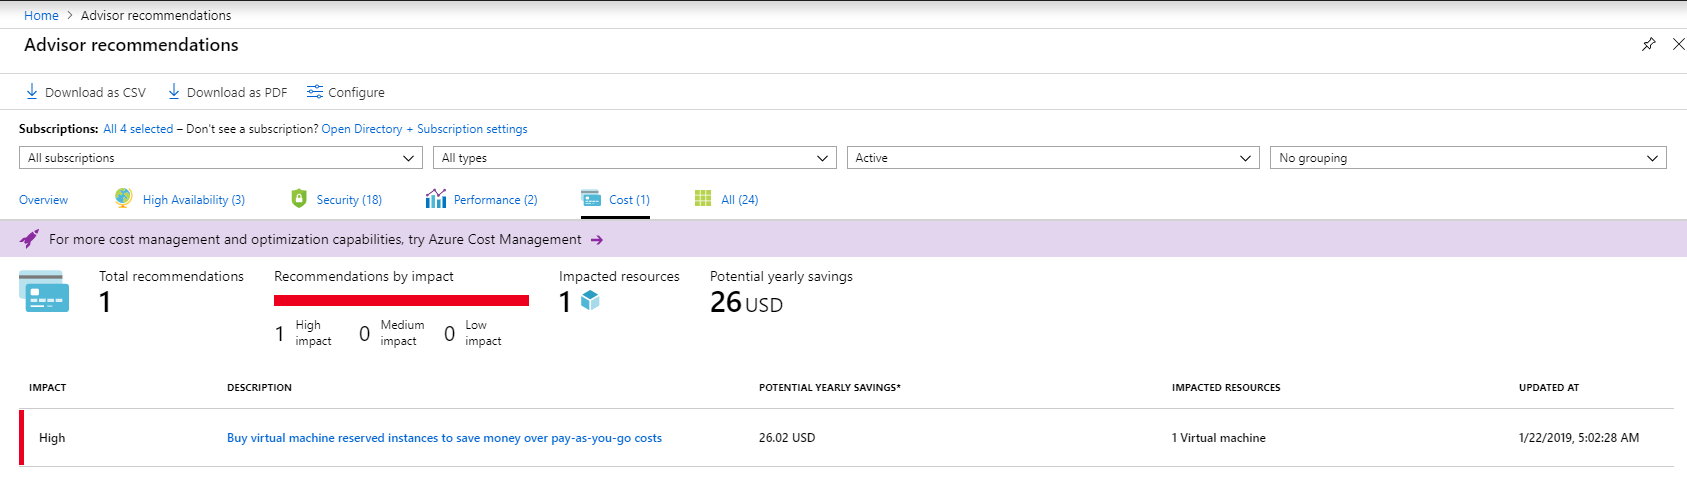Click the Security shield icon

coord(299,198)
